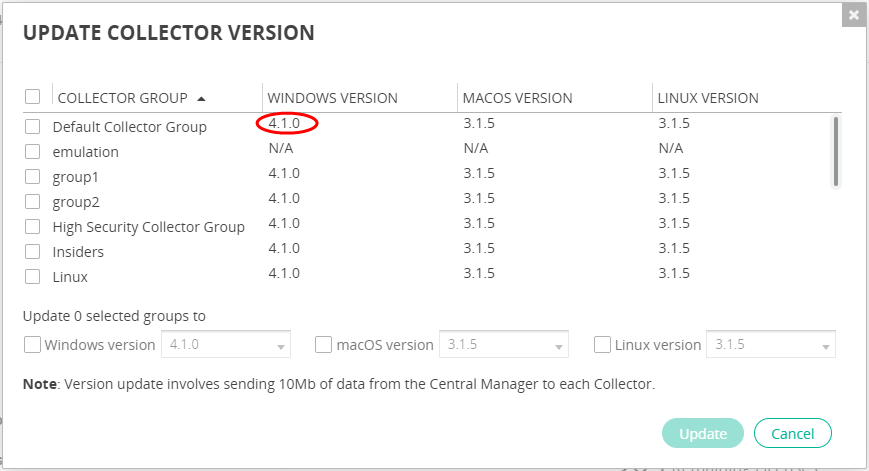Enable the macOS version update checkbox
The image size is (869, 471).
pyautogui.click(x=324, y=345)
